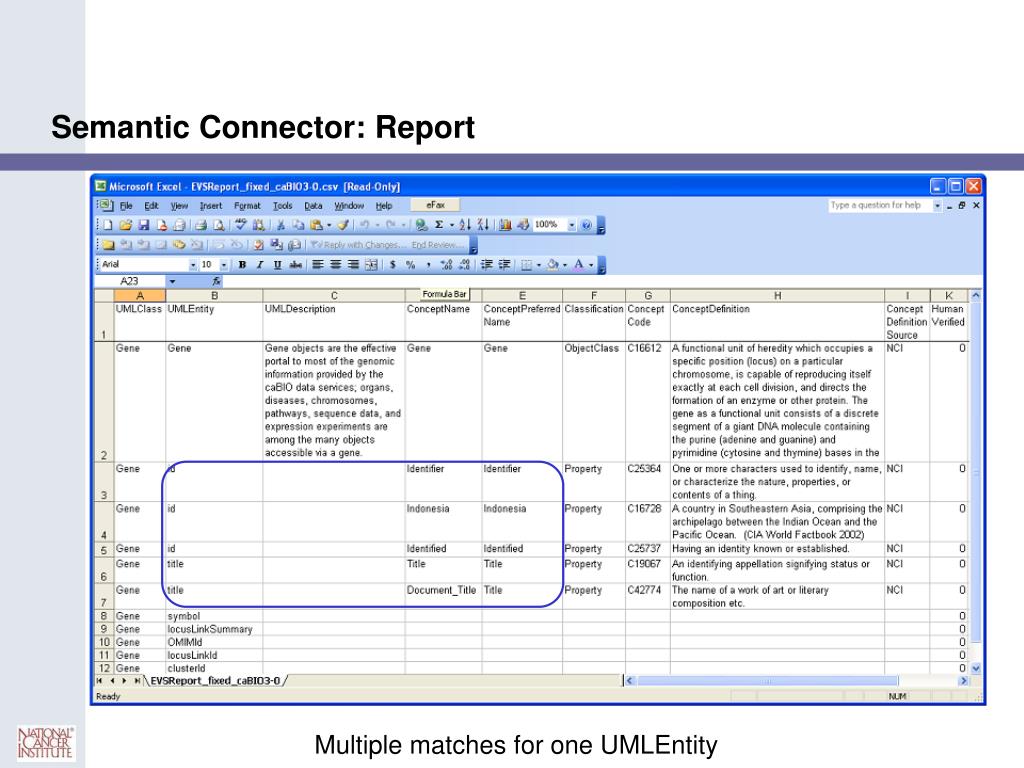Toggle Underline formatting
The width and height of the screenshot is (1024, 768).
[278, 264]
